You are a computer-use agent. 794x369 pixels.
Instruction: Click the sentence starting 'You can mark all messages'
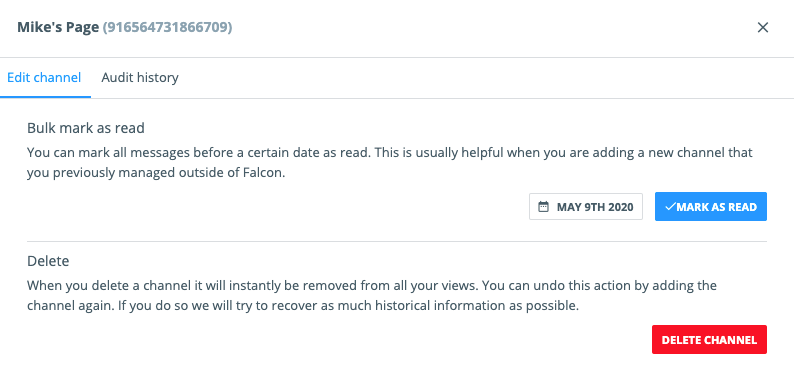pyautogui.click(x=197, y=152)
